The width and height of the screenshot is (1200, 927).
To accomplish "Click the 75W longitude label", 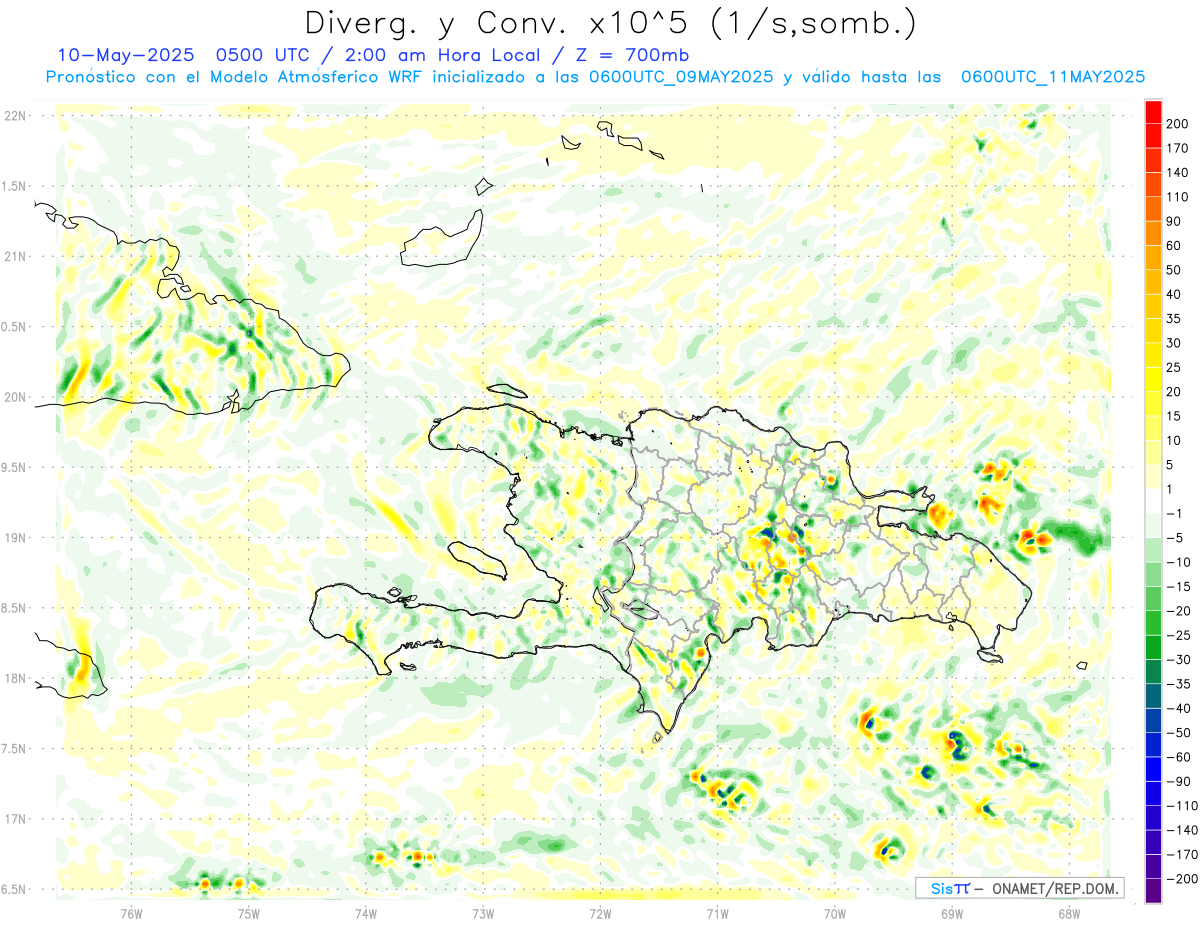I will (x=249, y=912).
